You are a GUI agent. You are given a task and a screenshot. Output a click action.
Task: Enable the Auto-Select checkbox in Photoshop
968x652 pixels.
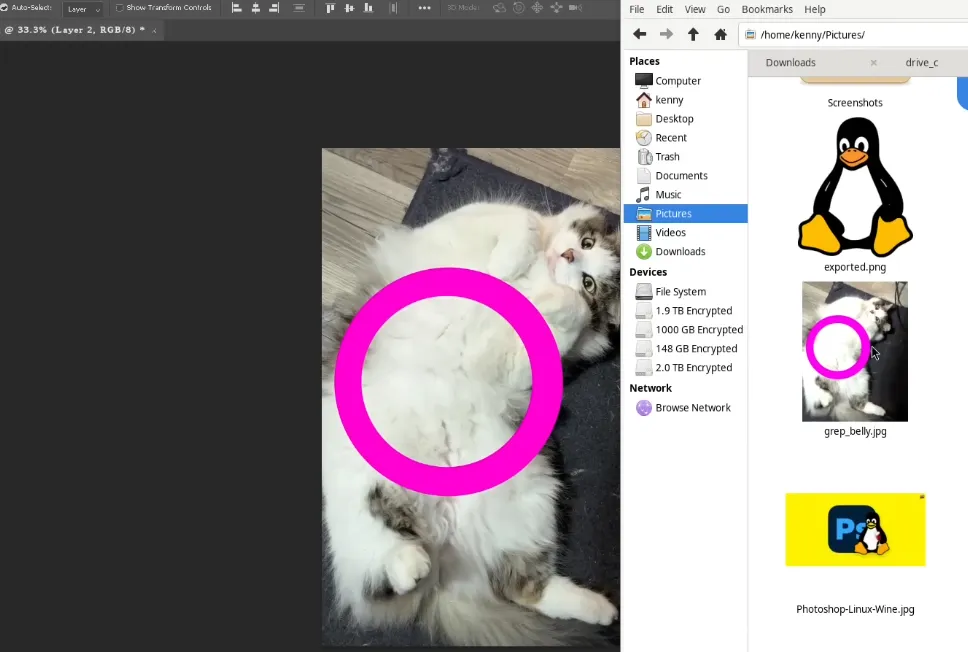point(4,8)
